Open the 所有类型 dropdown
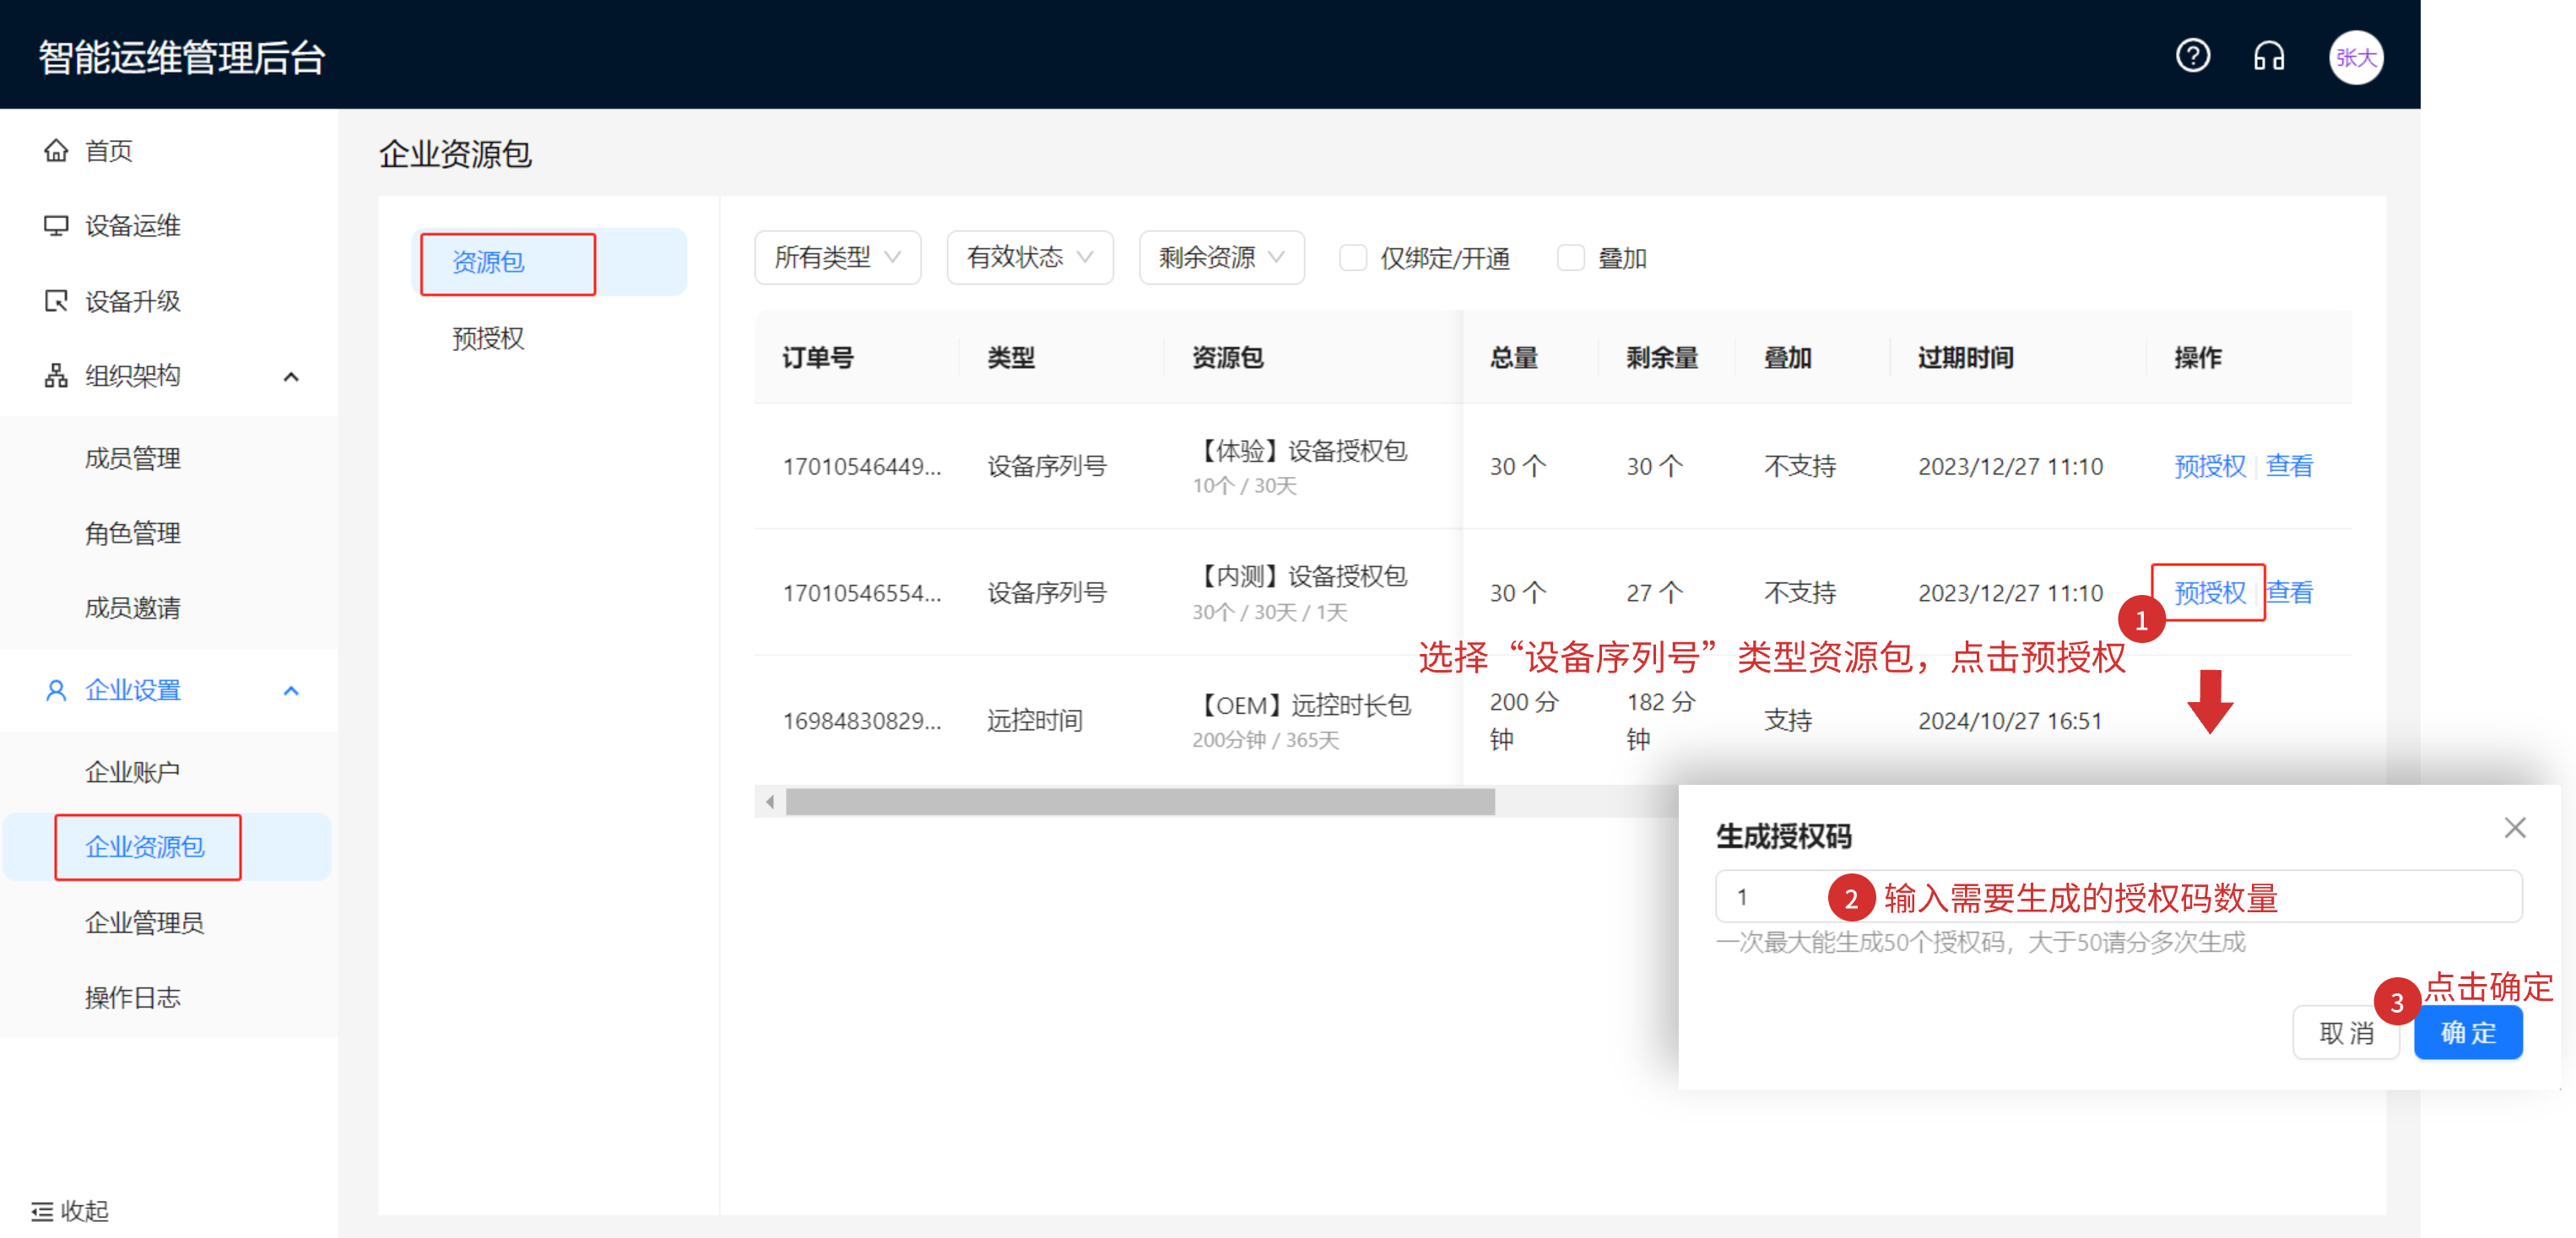 point(837,258)
